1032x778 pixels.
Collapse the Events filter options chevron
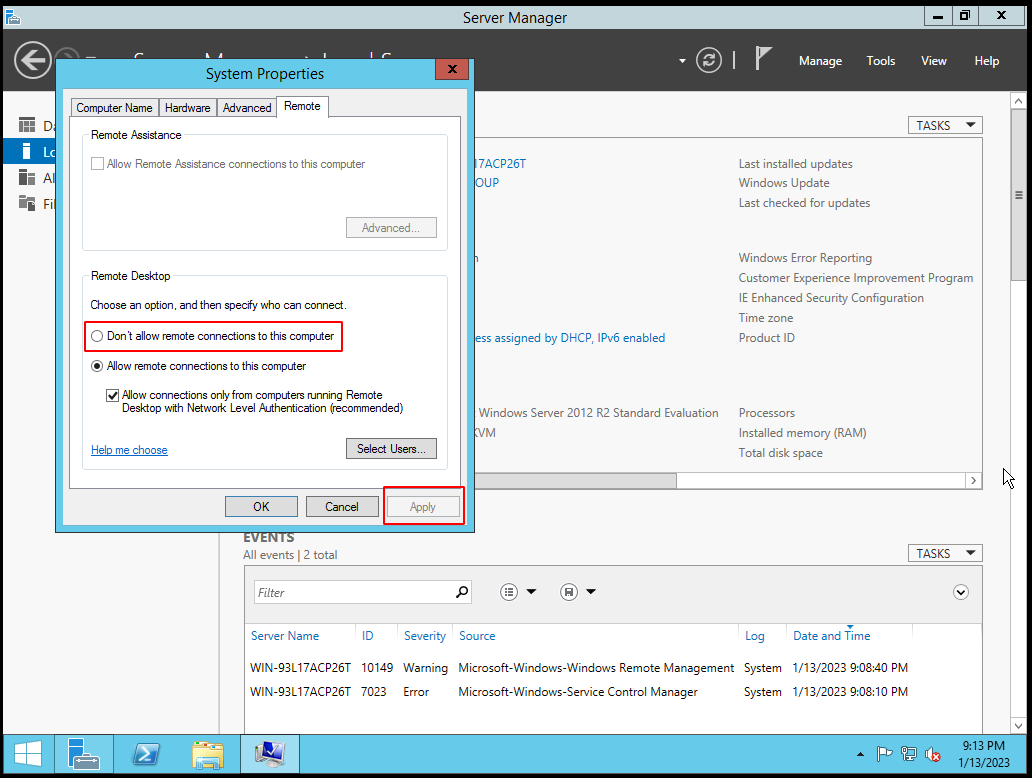pyautogui.click(x=960, y=591)
